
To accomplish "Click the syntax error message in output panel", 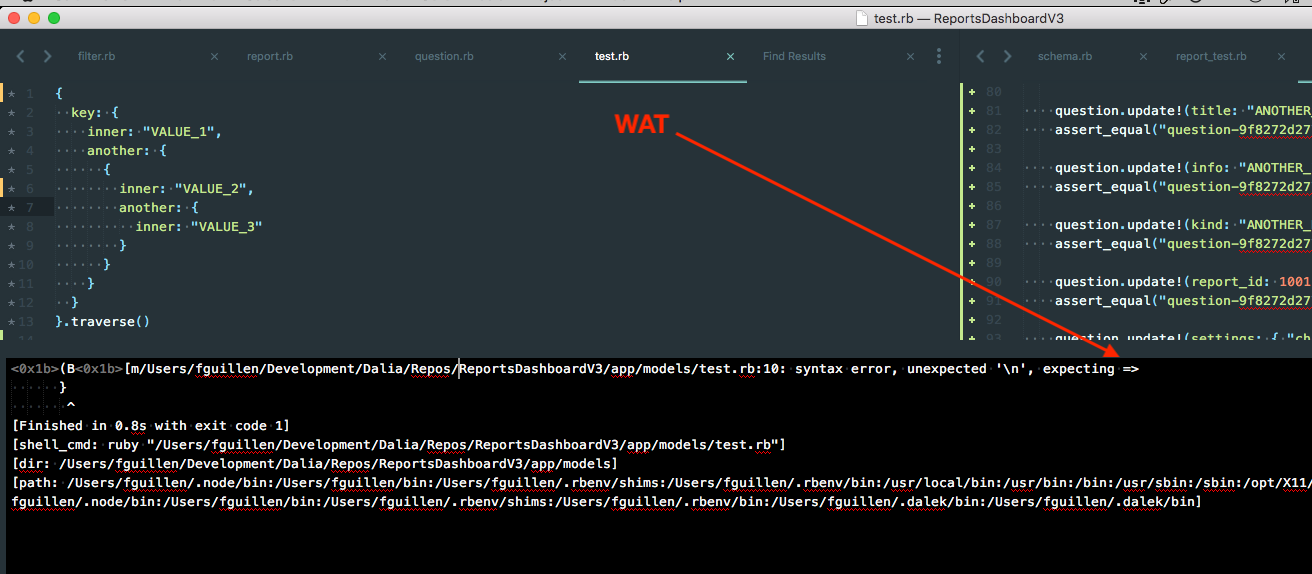I will tap(575, 369).
